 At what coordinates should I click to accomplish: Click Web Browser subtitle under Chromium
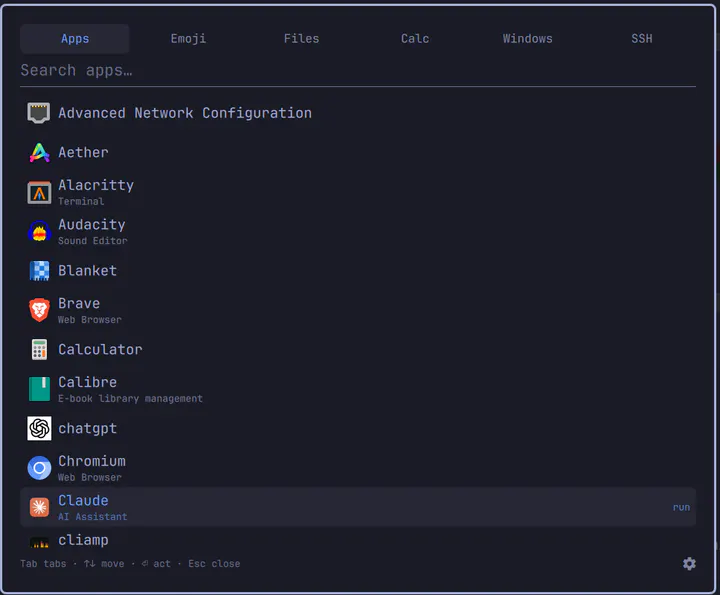pyautogui.click(x=90, y=477)
